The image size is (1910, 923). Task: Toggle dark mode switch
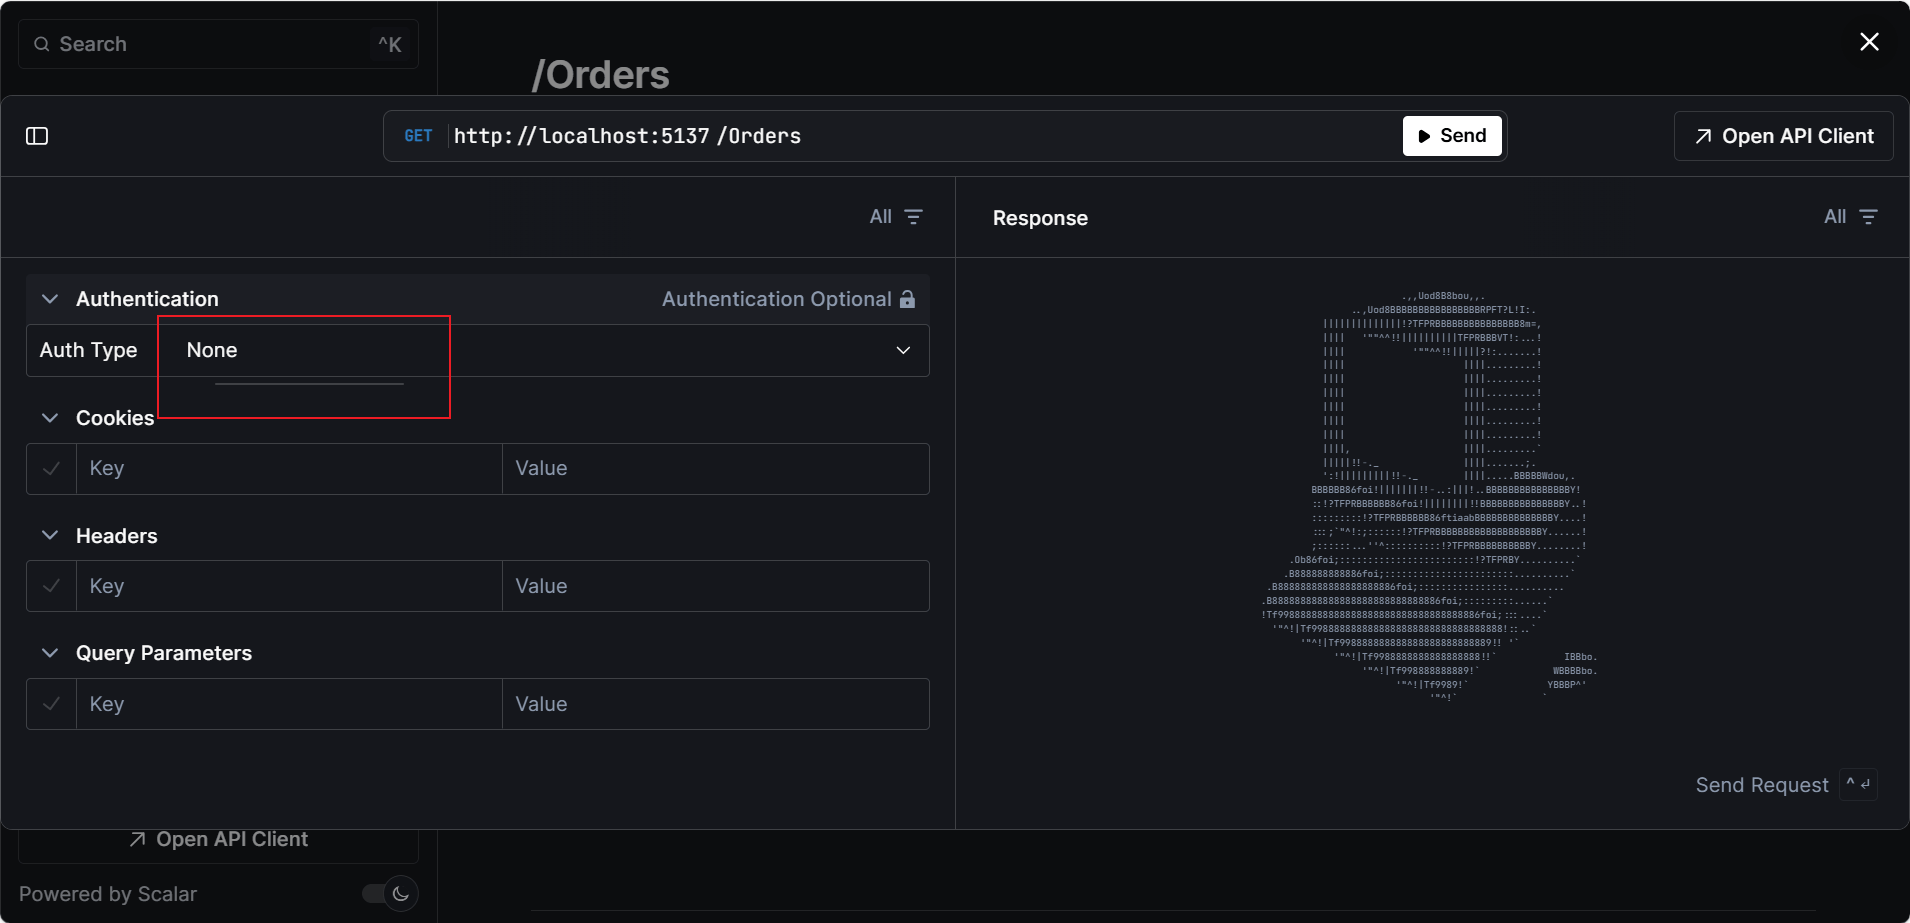(x=390, y=893)
